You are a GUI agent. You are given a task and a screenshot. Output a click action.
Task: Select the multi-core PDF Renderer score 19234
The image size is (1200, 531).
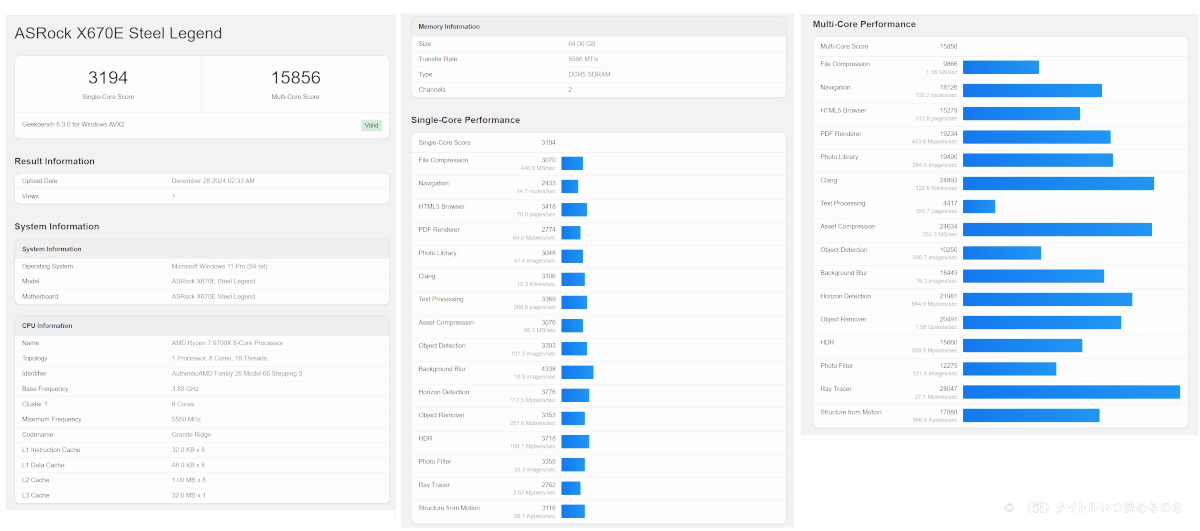[x=949, y=133]
